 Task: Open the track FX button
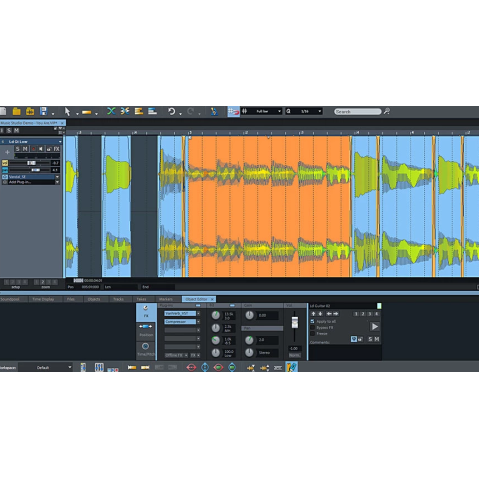point(56,149)
